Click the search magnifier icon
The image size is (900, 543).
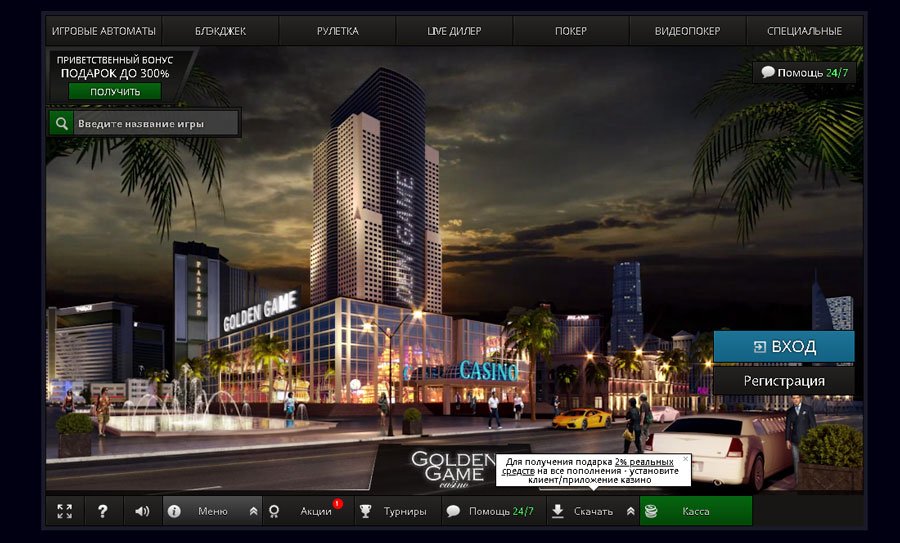tap(62, 123)
